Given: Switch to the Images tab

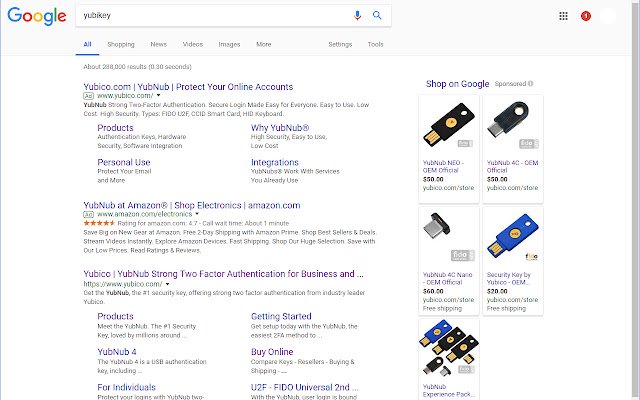Looking at the screenshot, I should 229,44.
